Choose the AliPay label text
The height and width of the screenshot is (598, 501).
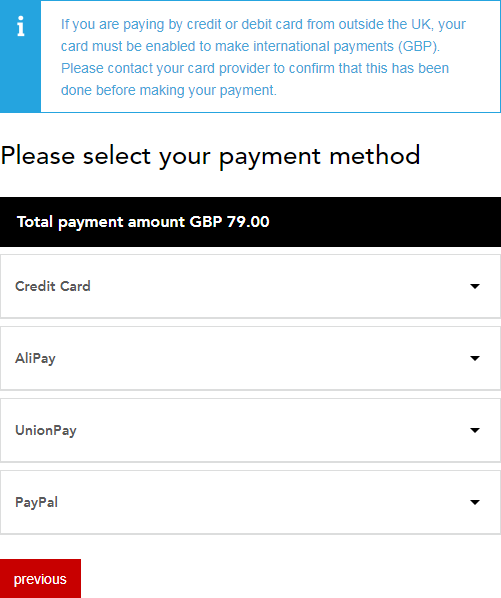pyautogui.click(x=35, y=358)
